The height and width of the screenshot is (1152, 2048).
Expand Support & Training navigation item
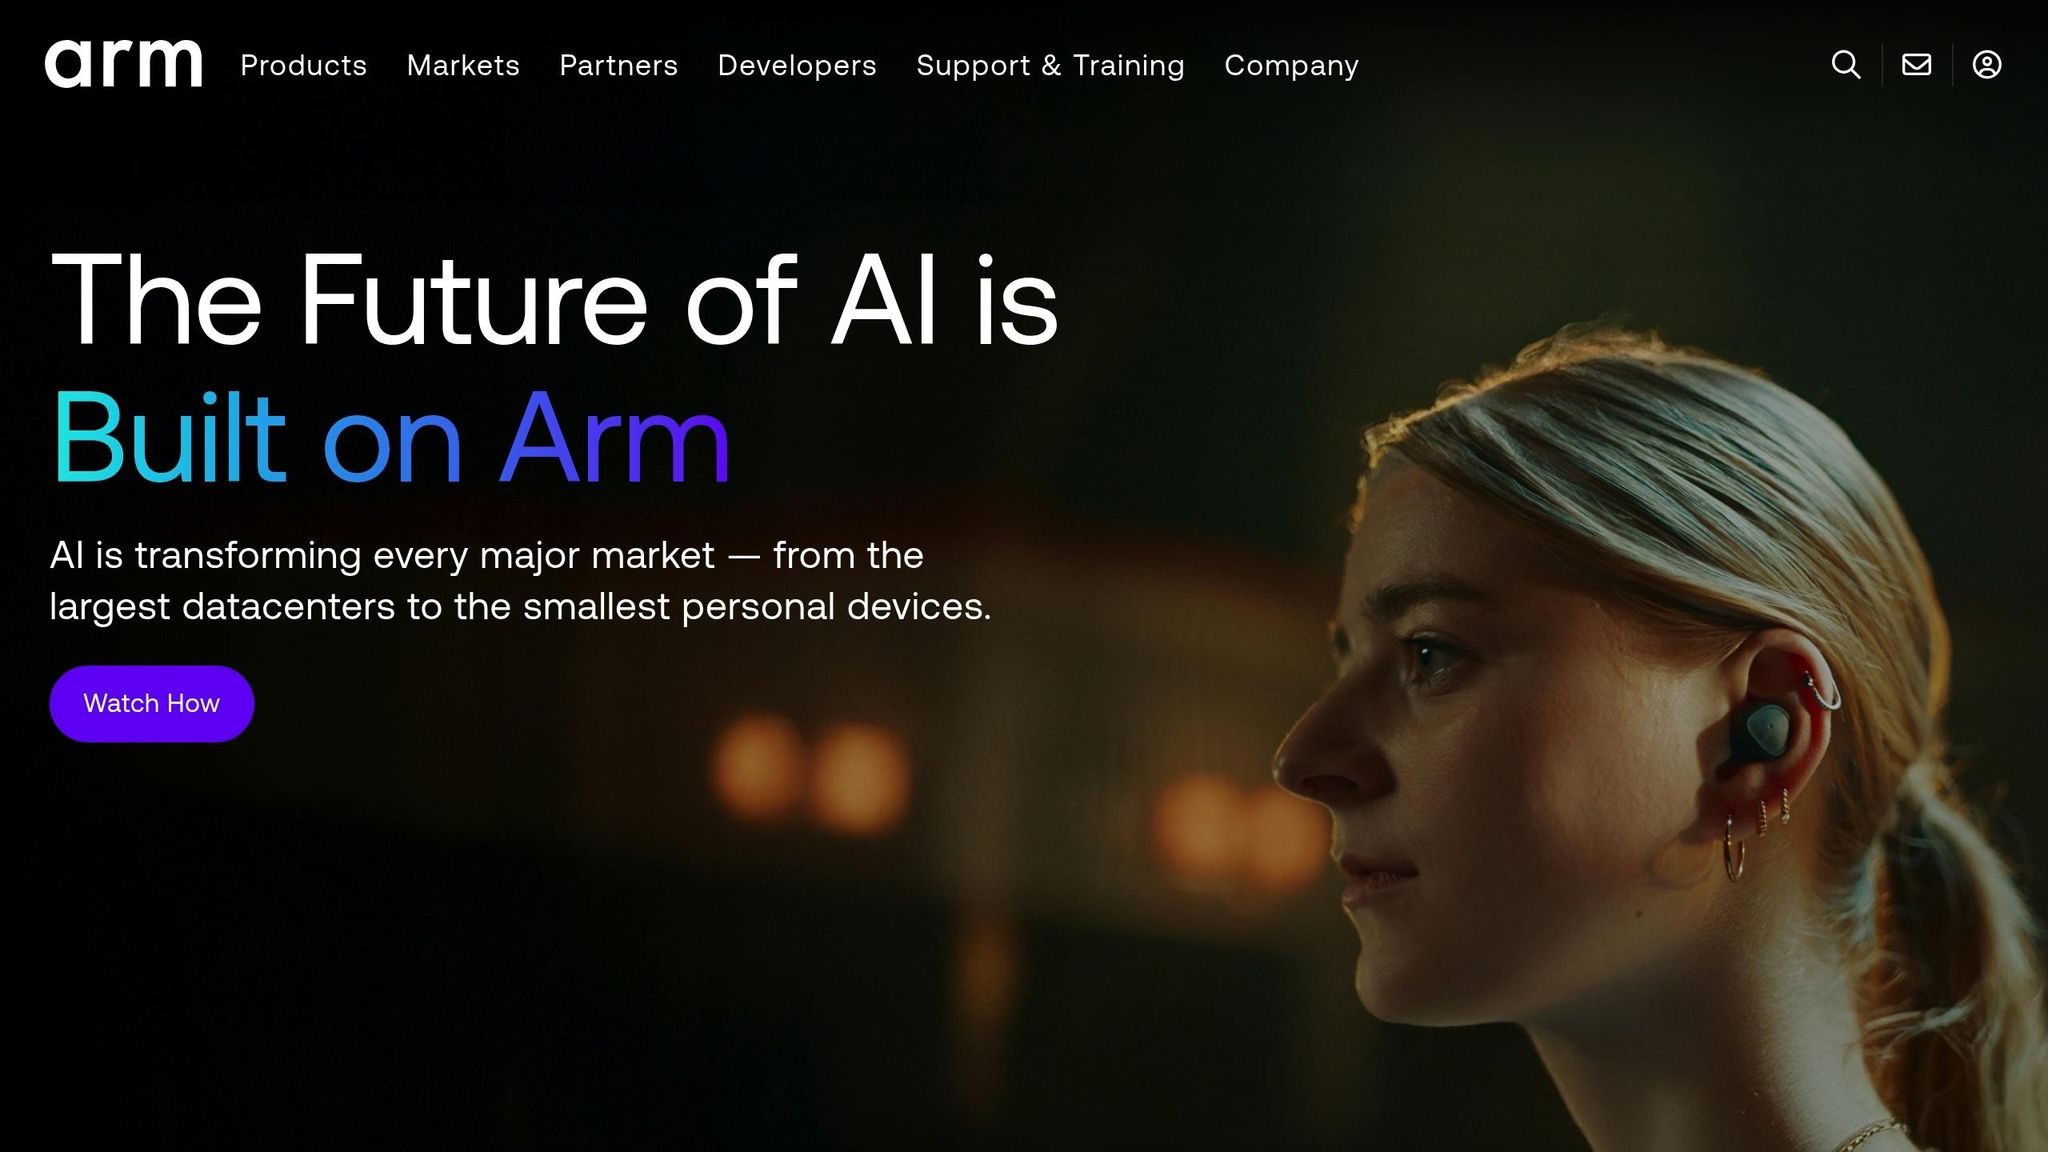[1050, 66]
